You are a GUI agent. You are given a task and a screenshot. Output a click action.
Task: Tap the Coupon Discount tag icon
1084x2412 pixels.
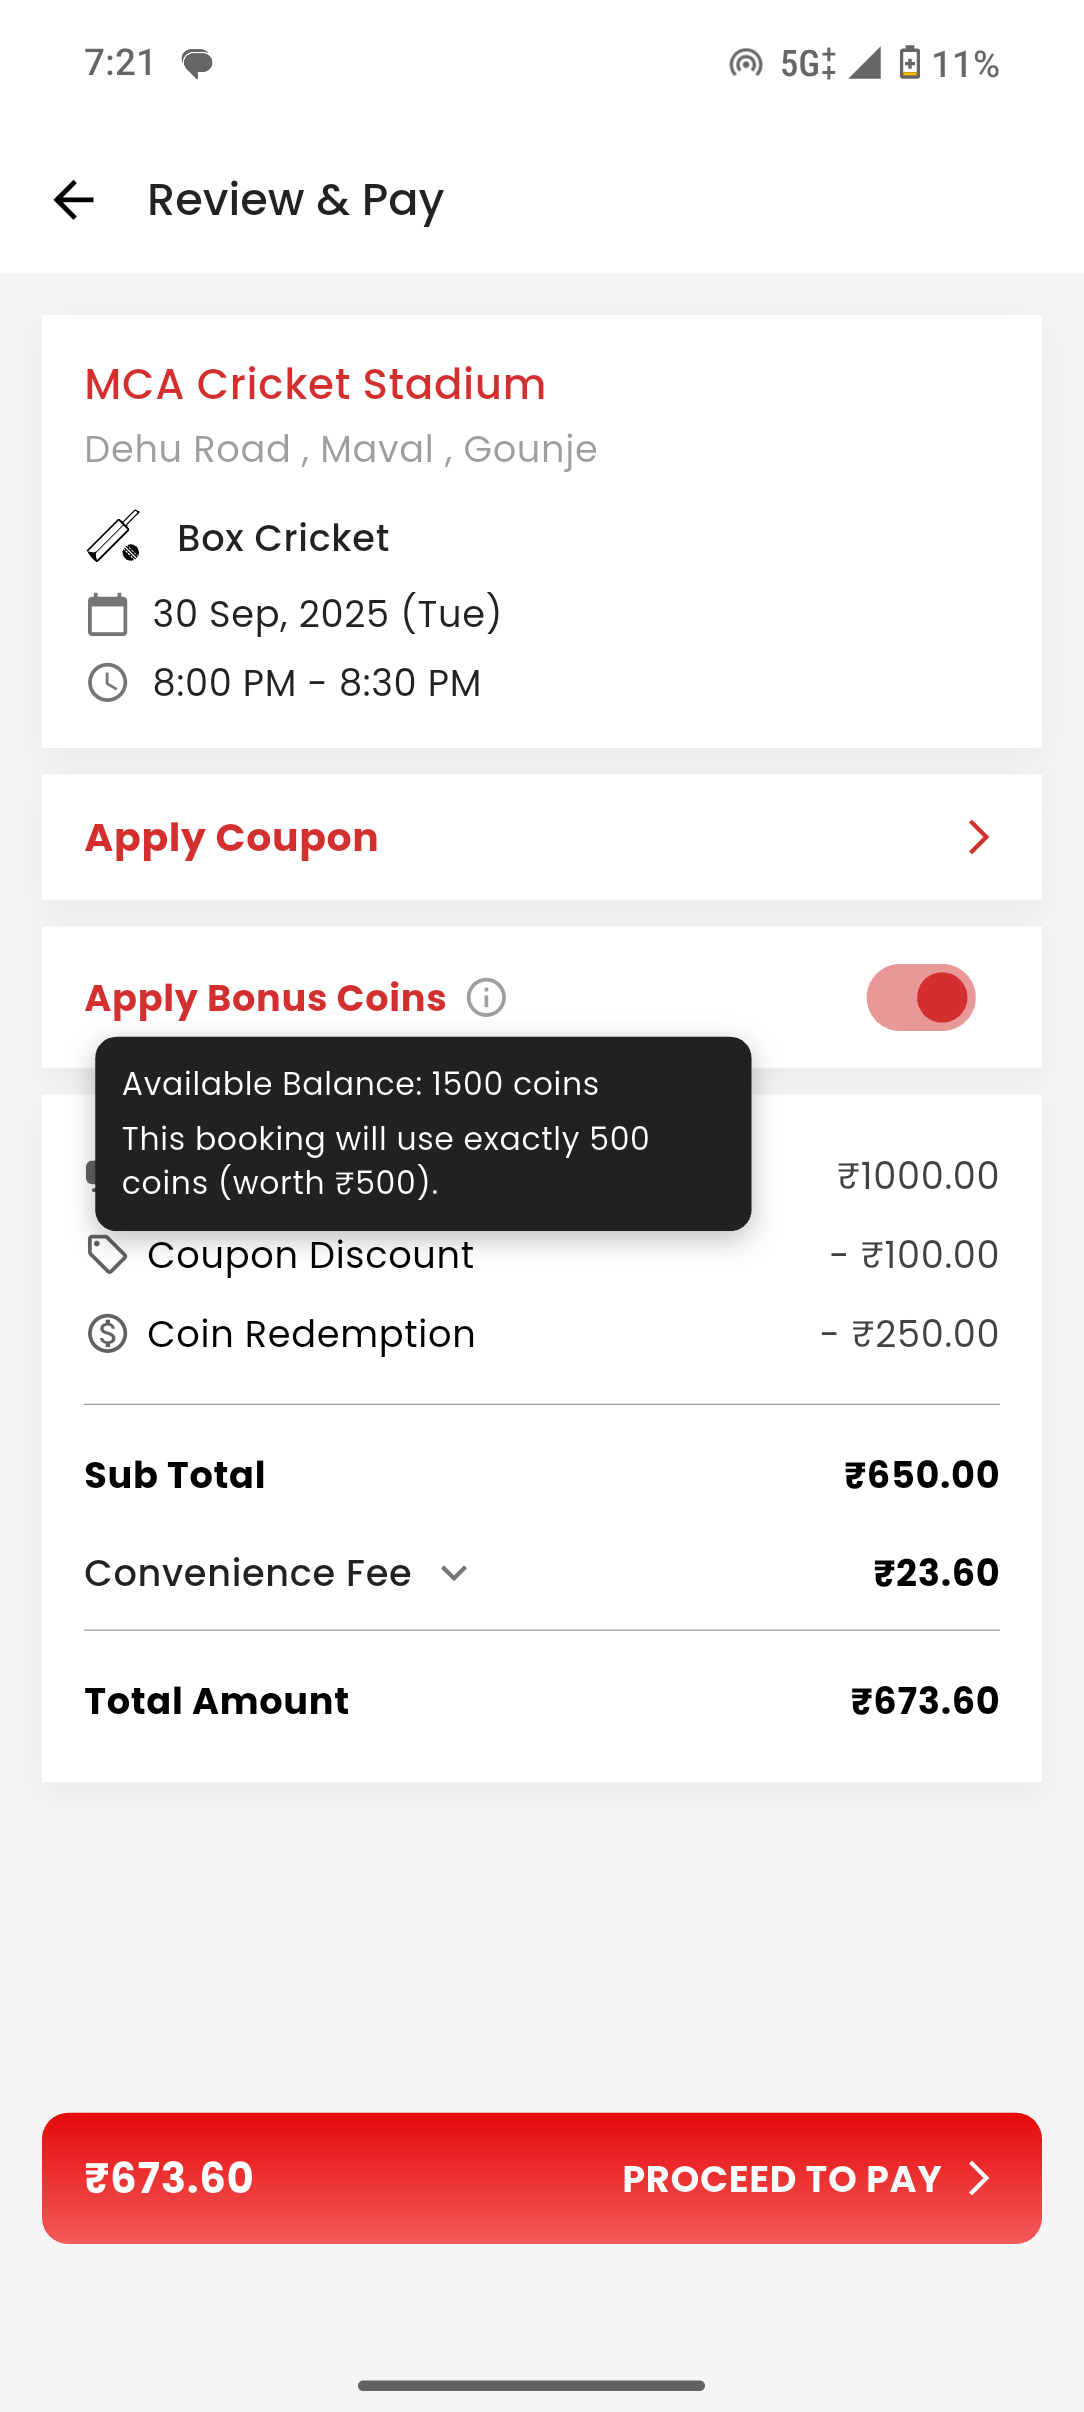point(107,1255)
